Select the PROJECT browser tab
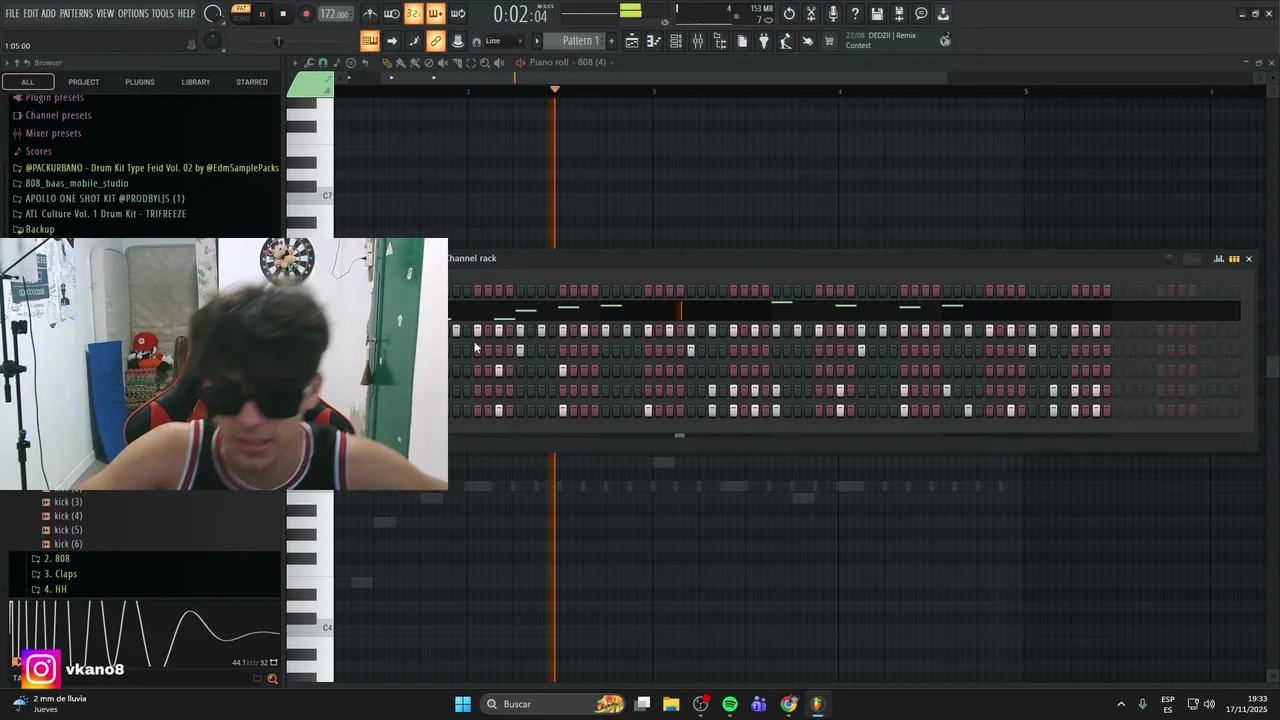The image size is (1280, 720). coord(84,82)
